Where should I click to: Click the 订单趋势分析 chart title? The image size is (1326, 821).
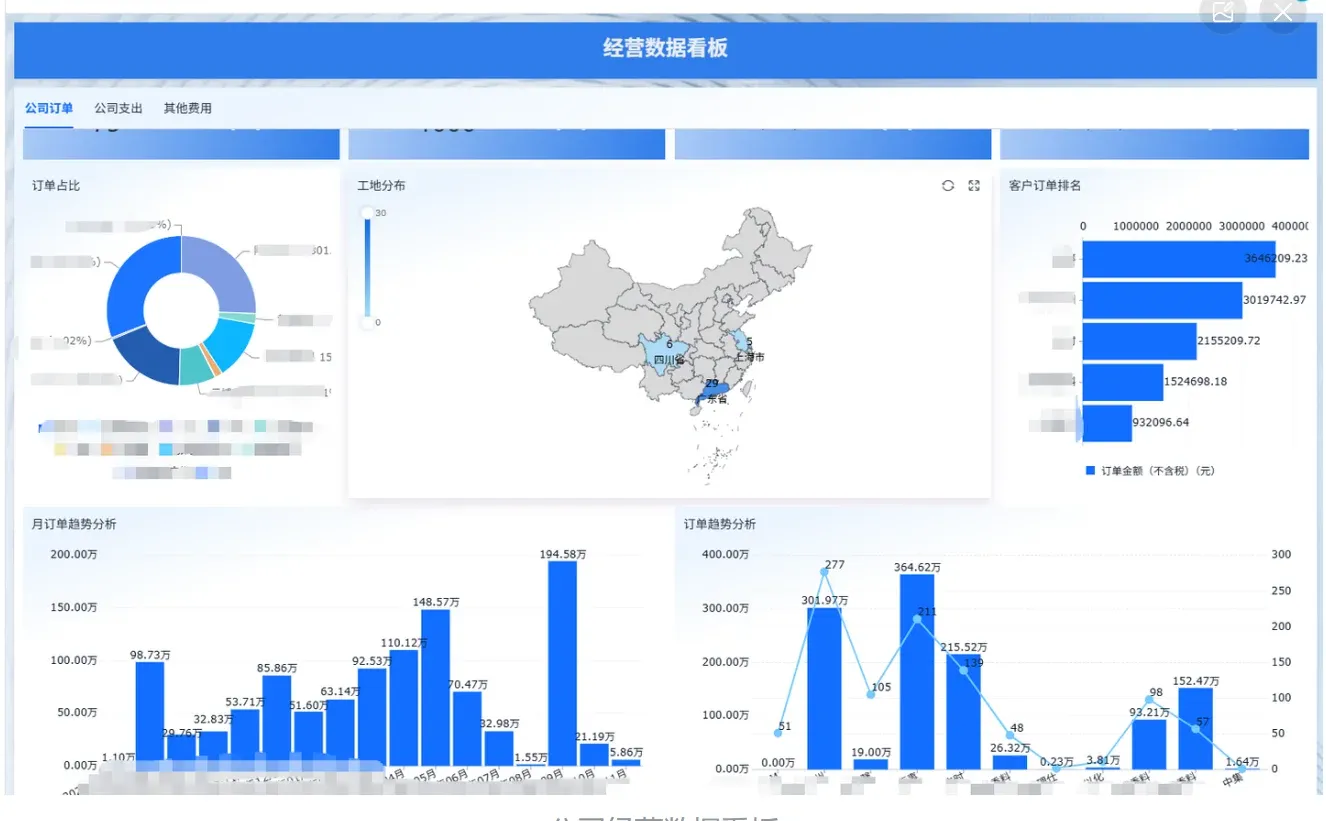tap(720, 524)
